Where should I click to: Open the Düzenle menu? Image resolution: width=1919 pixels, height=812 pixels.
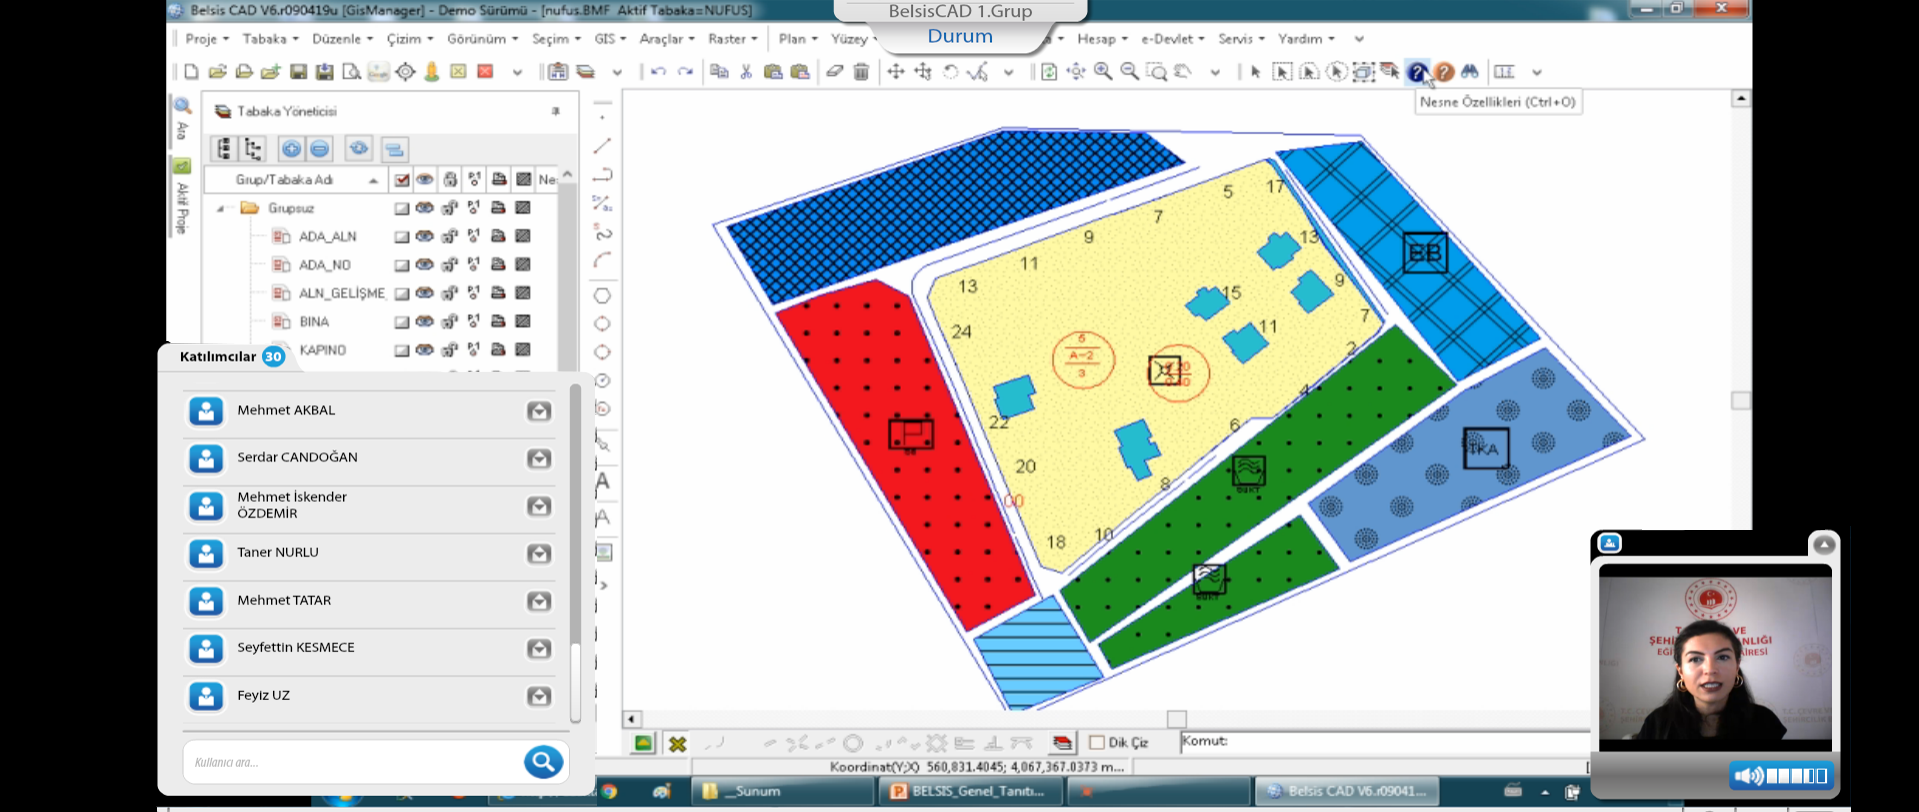(x=342, y=39)
